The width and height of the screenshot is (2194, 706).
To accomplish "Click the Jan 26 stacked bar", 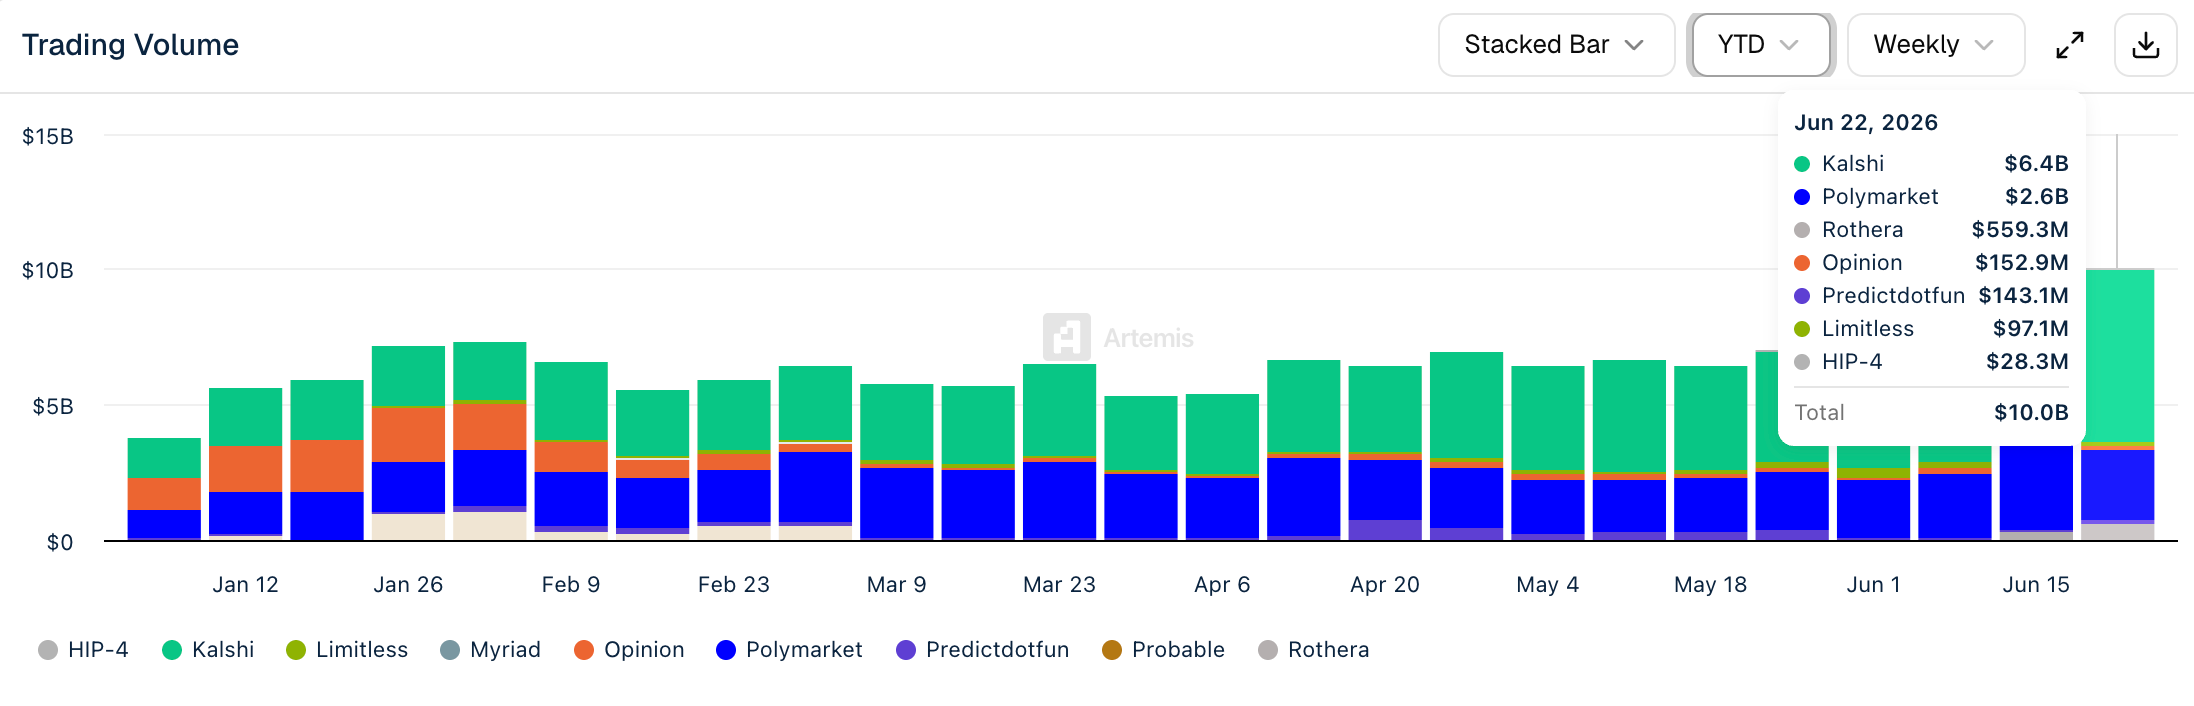I will point(408,443).
